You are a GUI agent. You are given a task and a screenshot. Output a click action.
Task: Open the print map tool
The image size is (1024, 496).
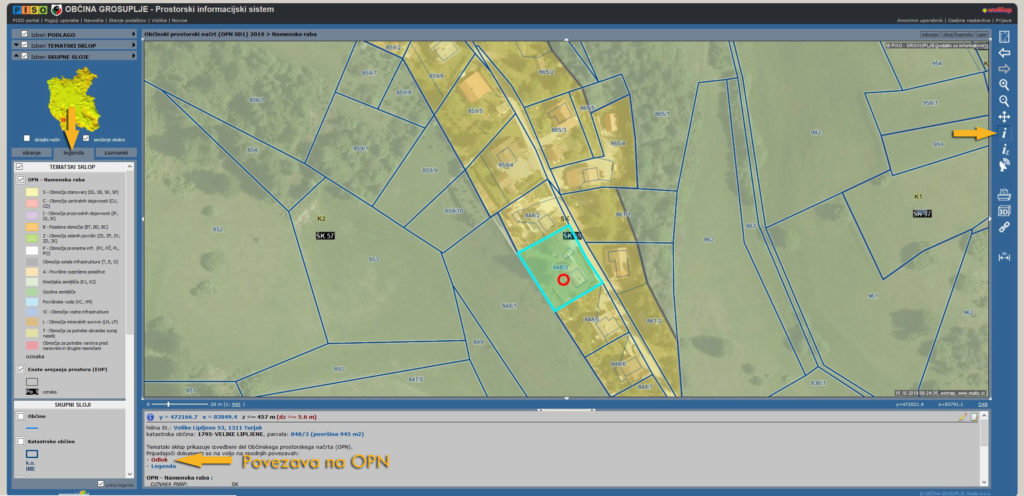coord(1004,195)
